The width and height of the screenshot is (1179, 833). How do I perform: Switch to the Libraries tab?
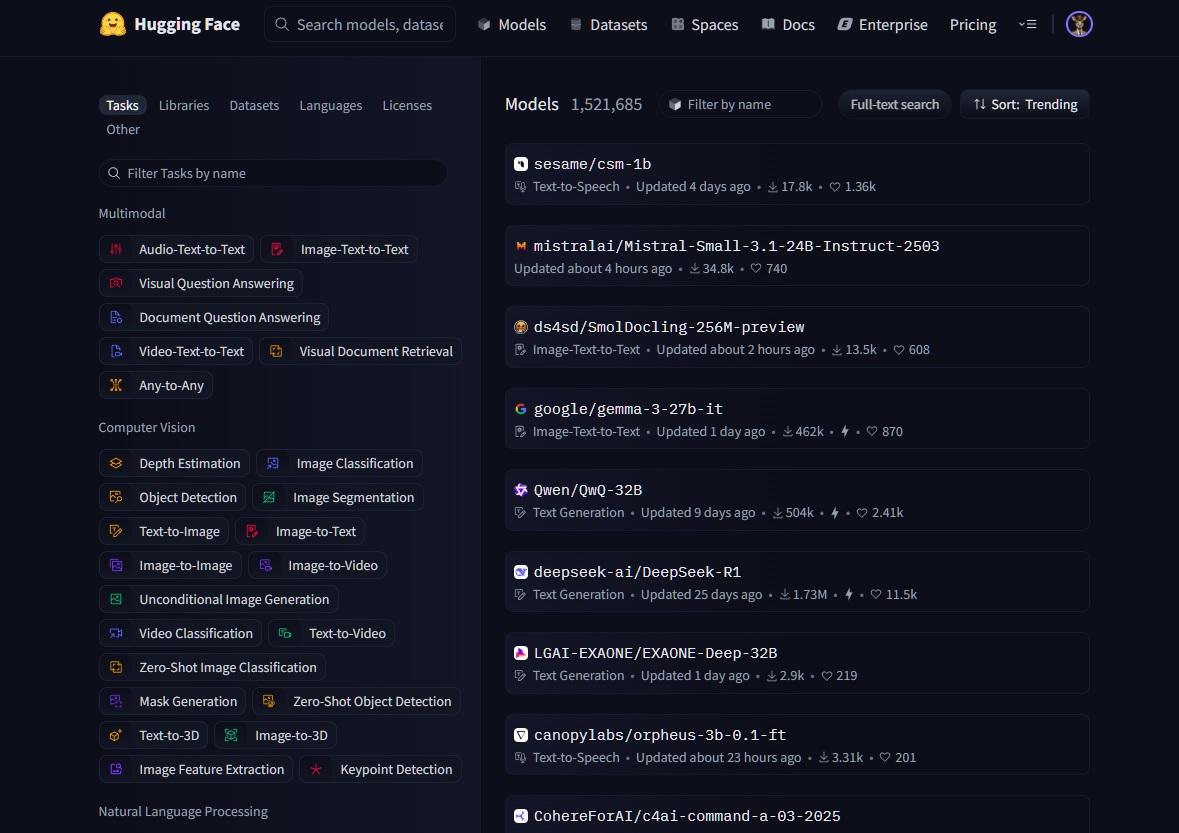click(x=184, y=104)
